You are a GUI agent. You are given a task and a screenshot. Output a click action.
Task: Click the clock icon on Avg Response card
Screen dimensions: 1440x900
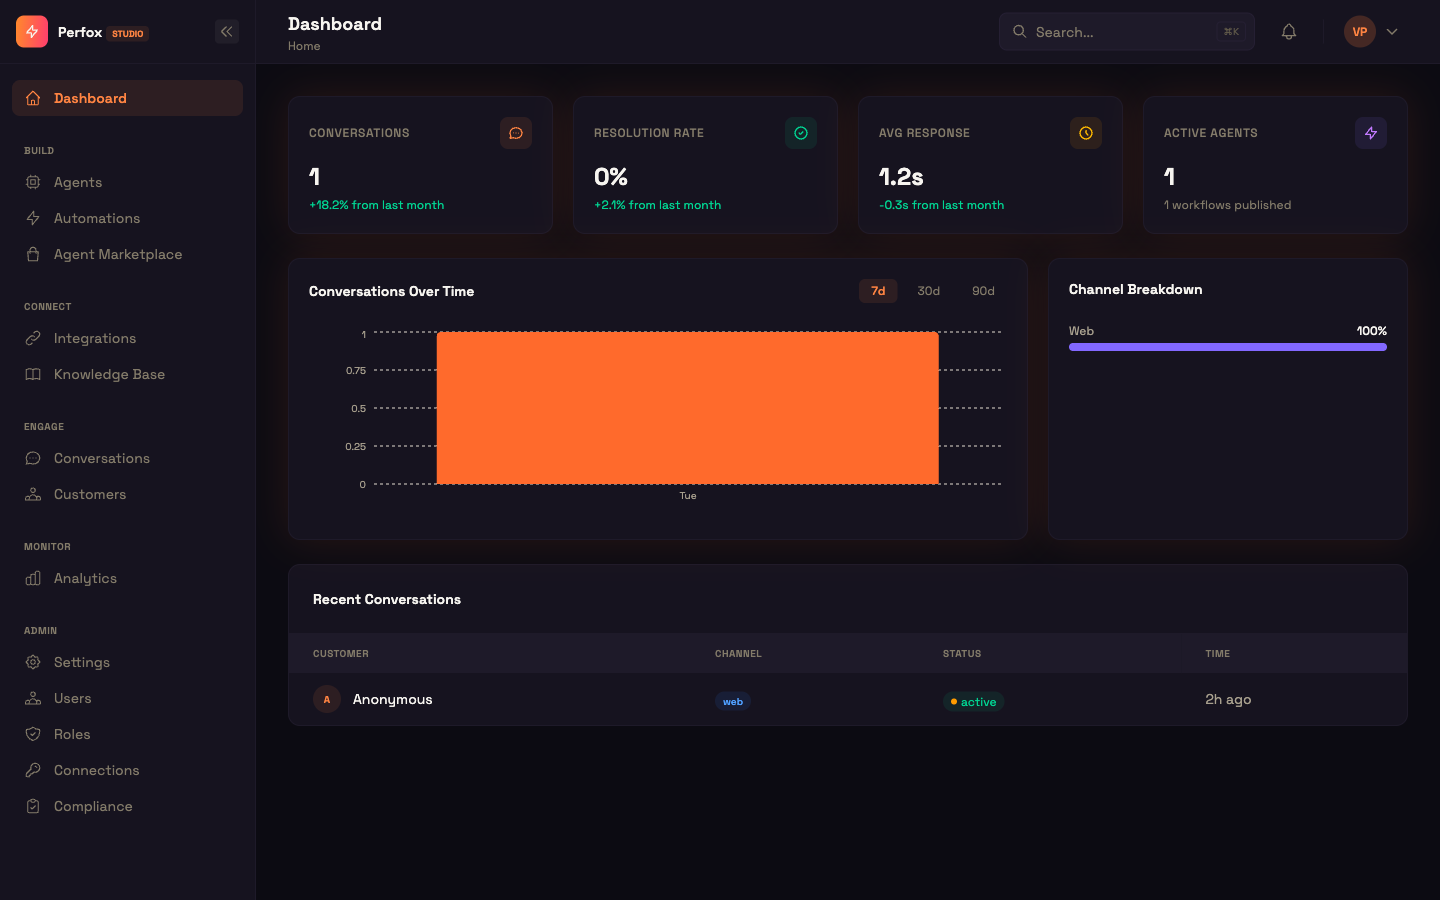[x=1086, y=133]
